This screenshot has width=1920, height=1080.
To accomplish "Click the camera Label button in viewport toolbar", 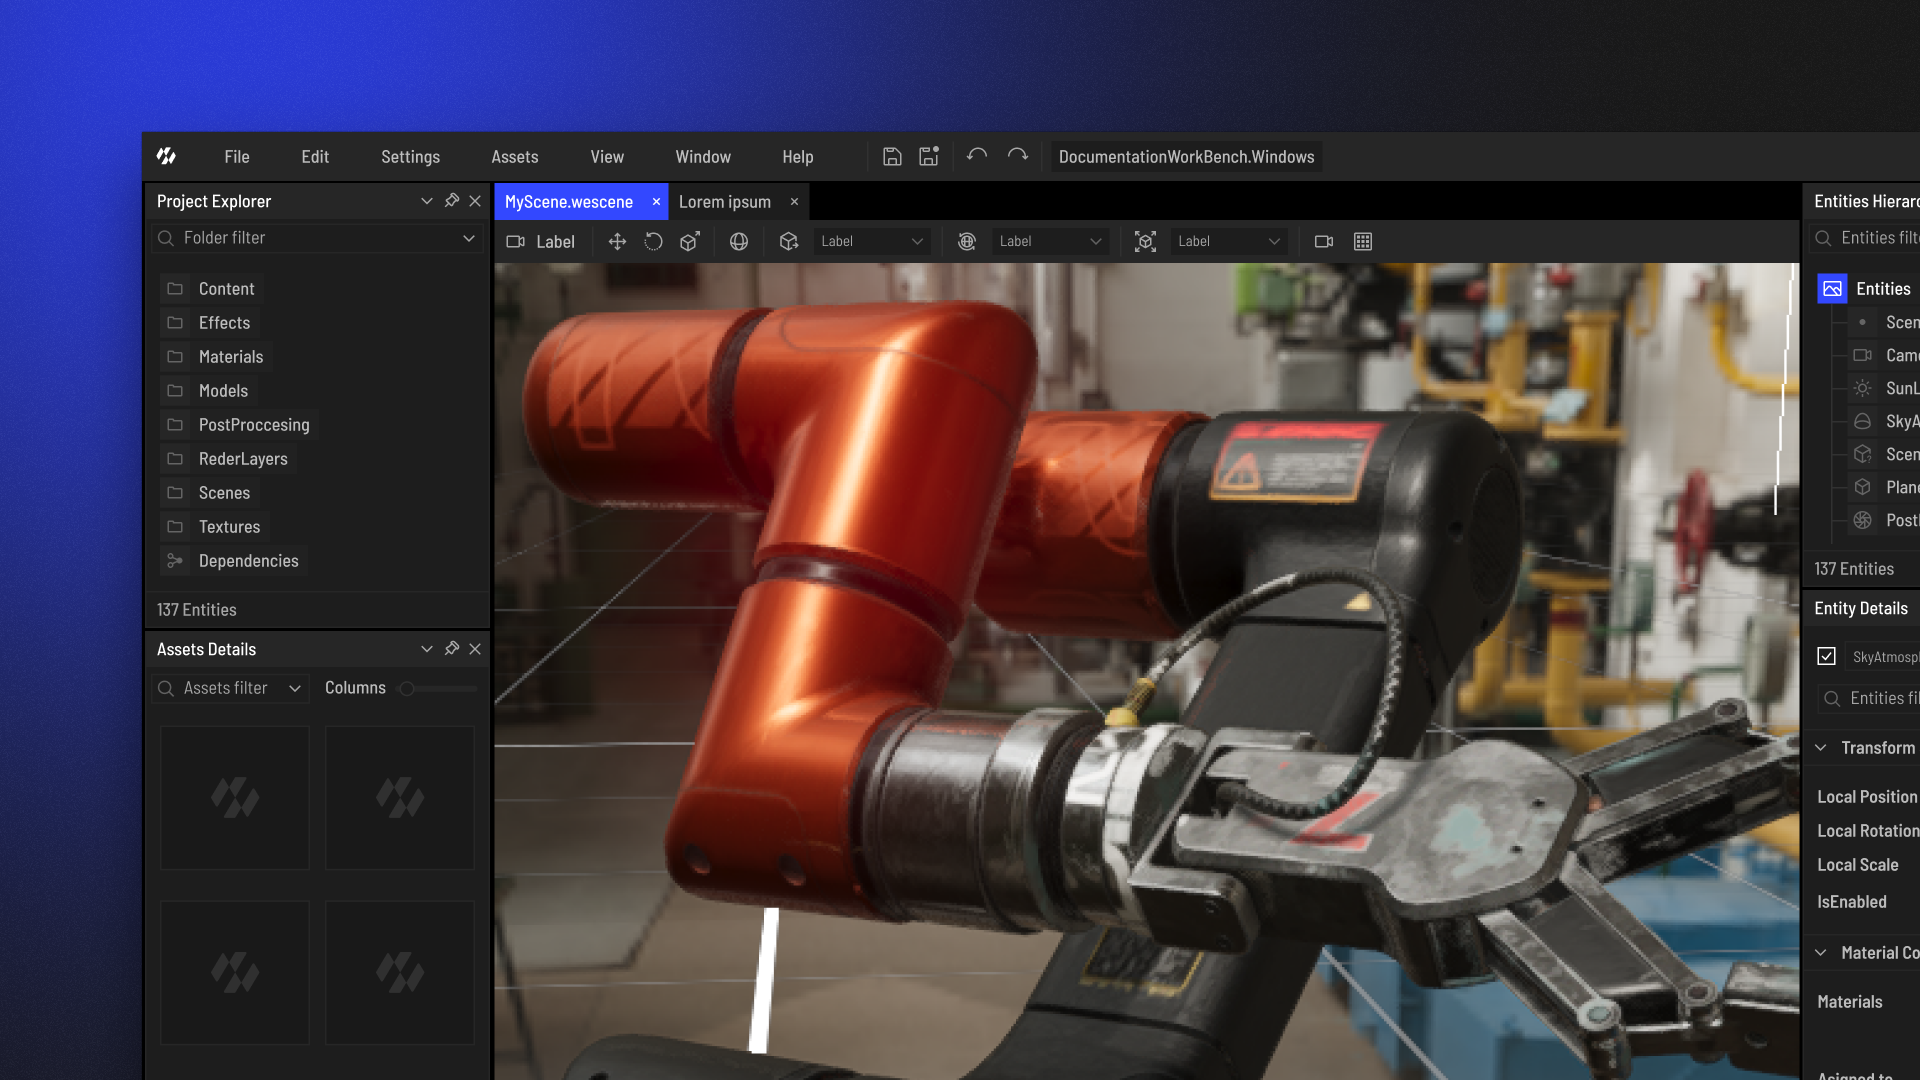I will point(541,242).
